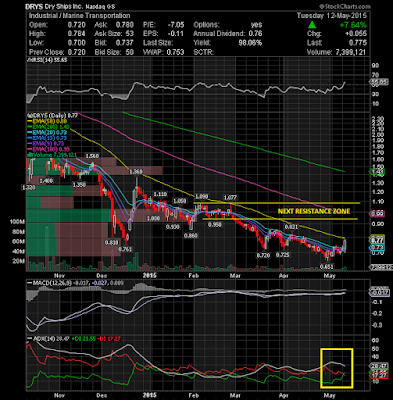This screenshot has width=393, height=400.
Task: Click the +7.64% percent change
Action: 353,25
